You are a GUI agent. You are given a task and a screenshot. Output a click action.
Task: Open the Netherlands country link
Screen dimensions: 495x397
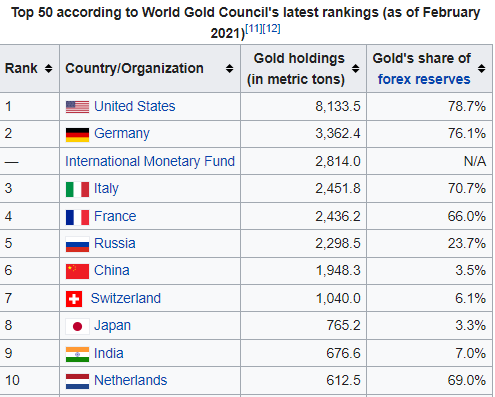click(x=130, y=380)
